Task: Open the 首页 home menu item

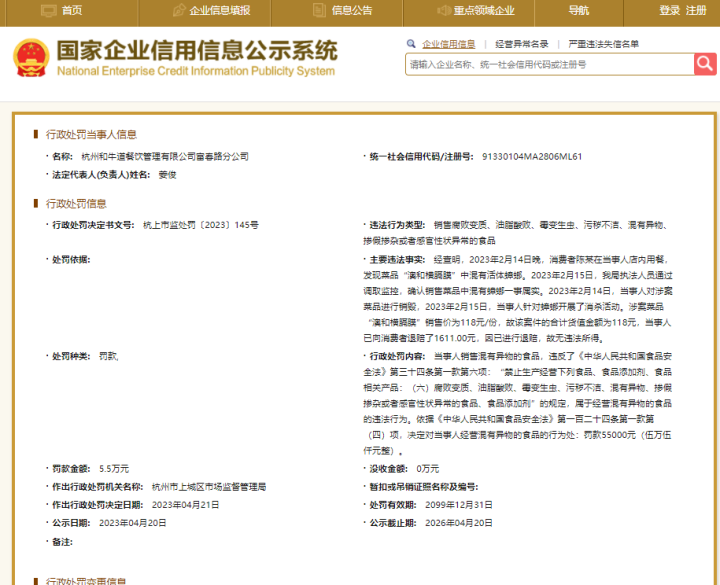Action: point(72,10)
